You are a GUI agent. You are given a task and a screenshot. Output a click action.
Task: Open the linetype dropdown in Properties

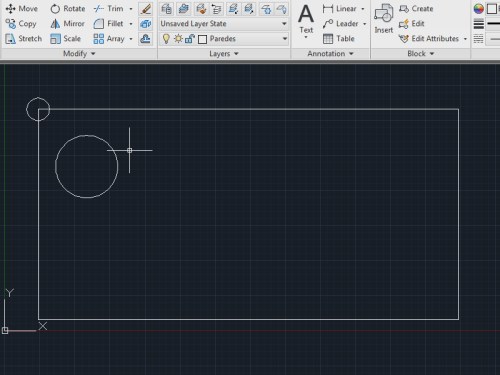(493, 39)
